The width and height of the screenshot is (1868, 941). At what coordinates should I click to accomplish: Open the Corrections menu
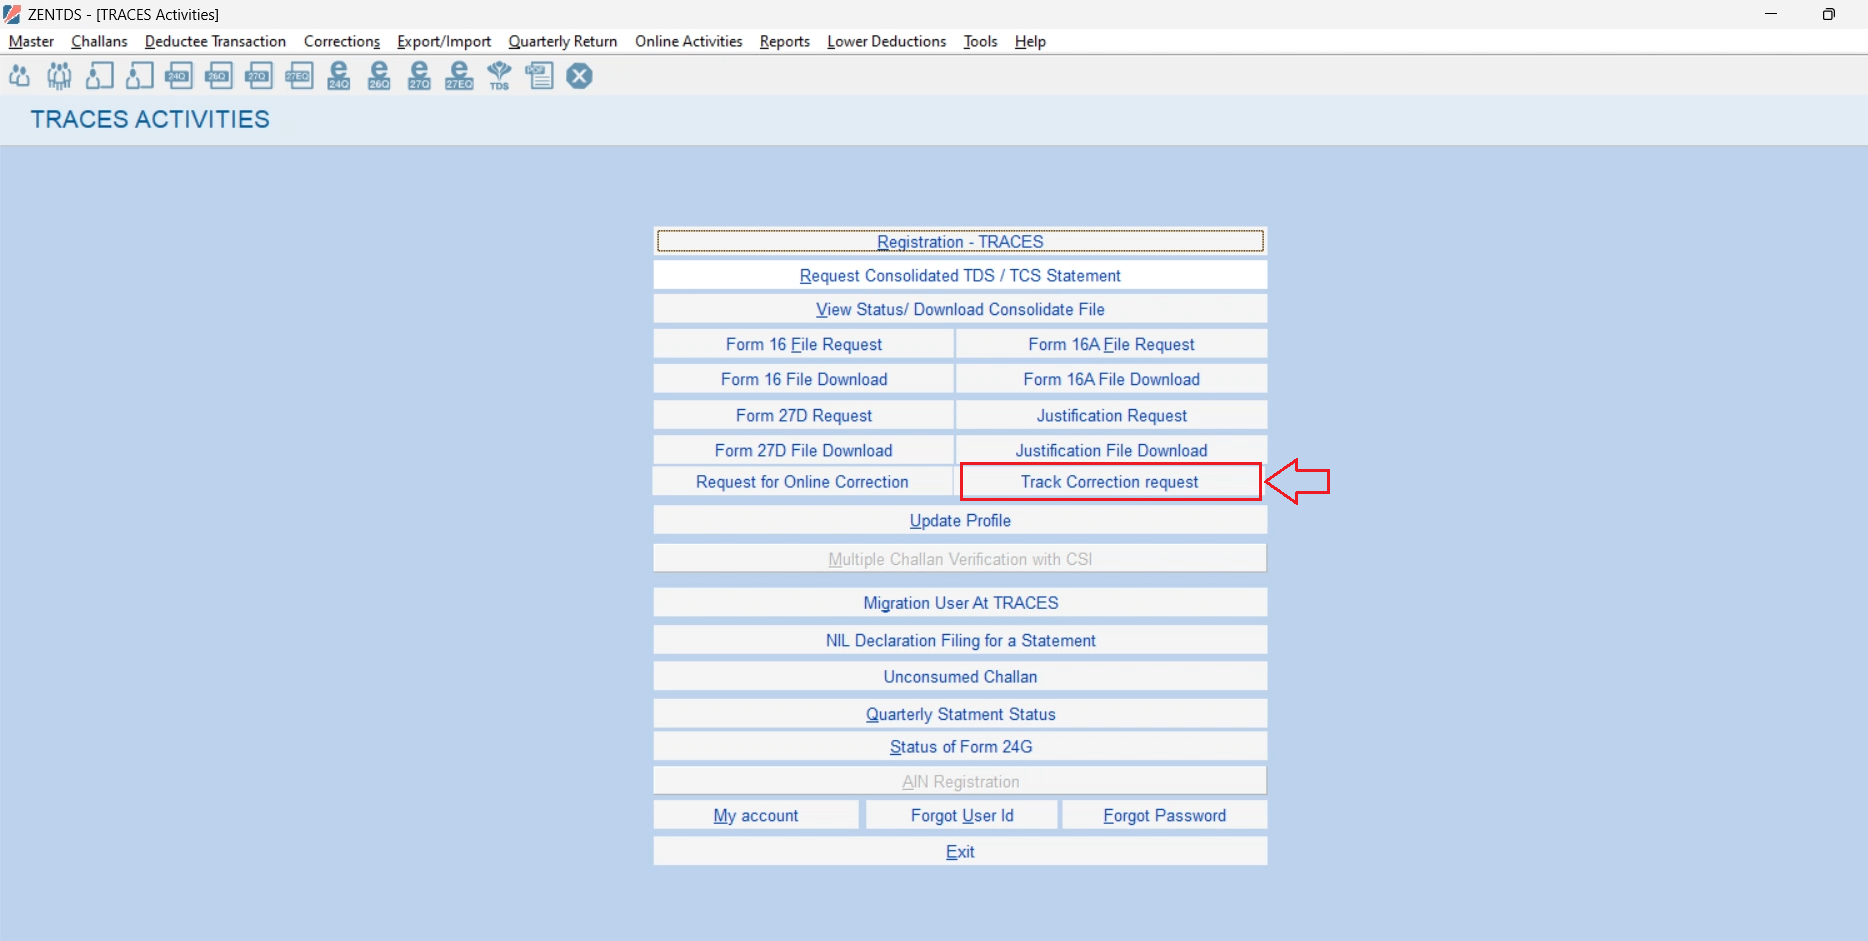[x=342, y=41]
